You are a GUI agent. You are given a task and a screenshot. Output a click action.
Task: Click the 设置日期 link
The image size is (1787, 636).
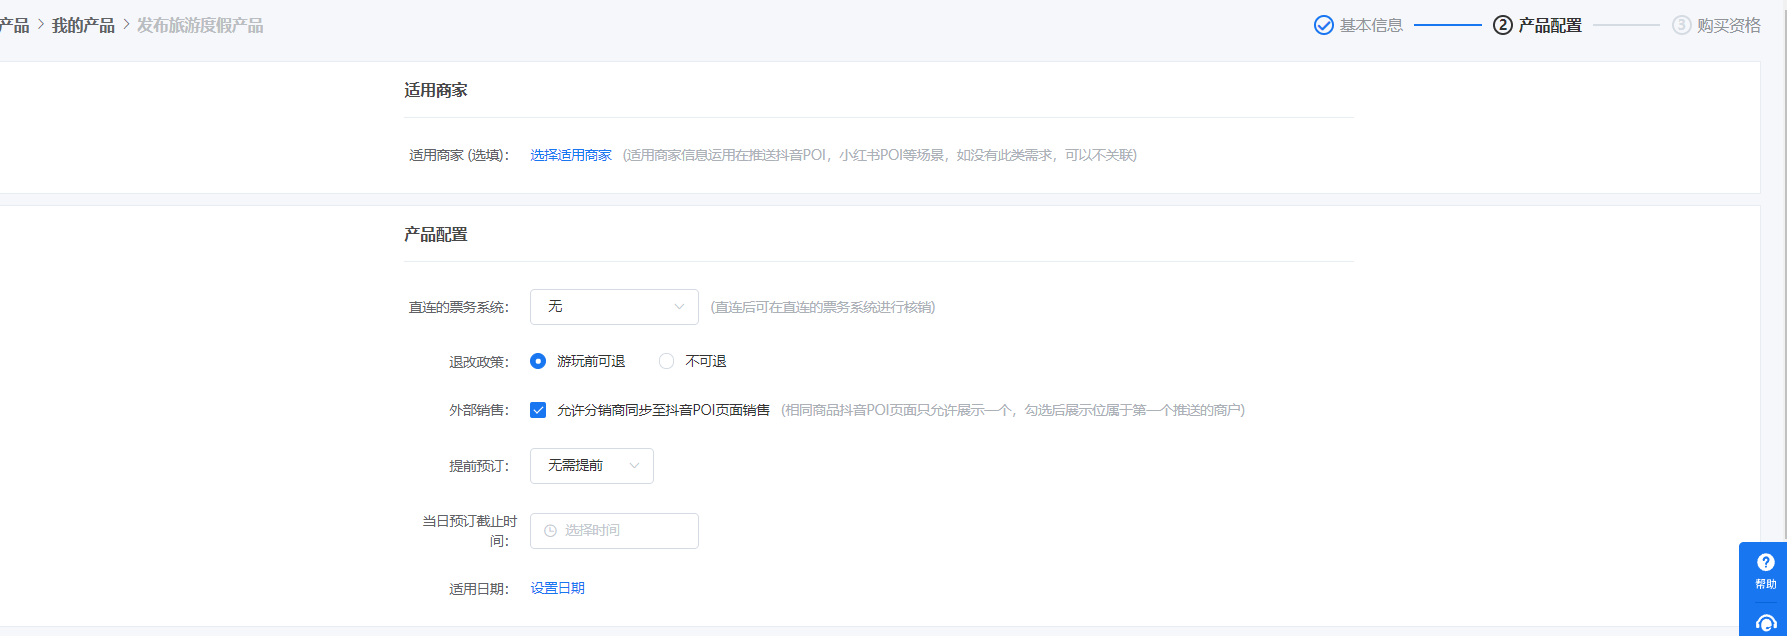(557, 588)
